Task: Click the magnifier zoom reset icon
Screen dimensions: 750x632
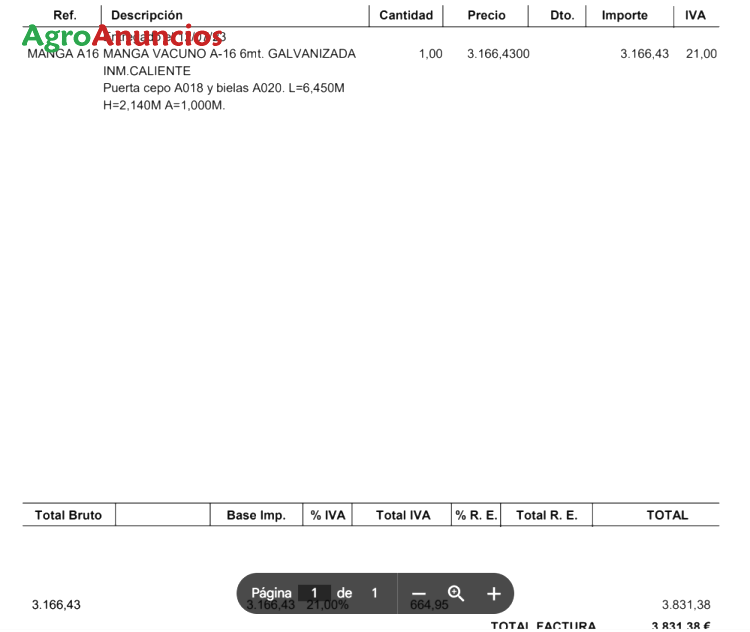Action: pyautogui.click(x=456, y=593)
